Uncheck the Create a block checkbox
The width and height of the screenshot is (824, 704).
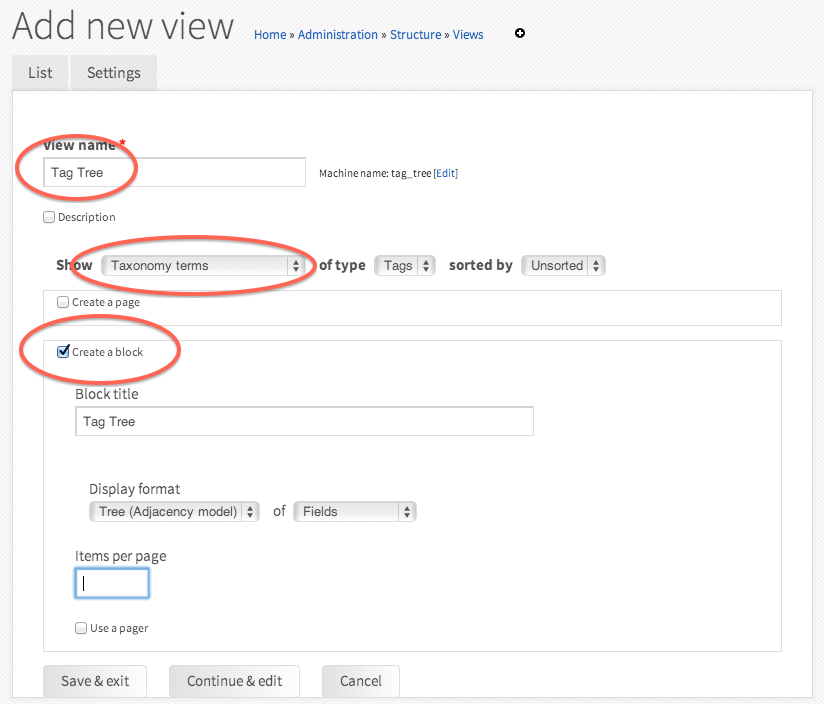(x=63, y=351)
